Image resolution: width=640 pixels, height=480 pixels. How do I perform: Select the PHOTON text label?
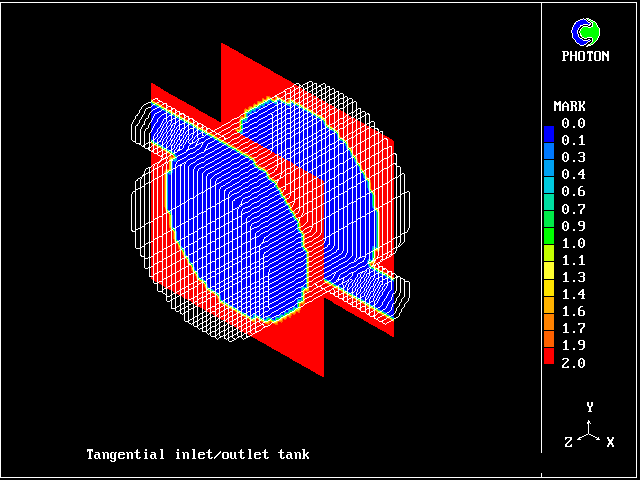pyautogui.click(x=585, y=57)
